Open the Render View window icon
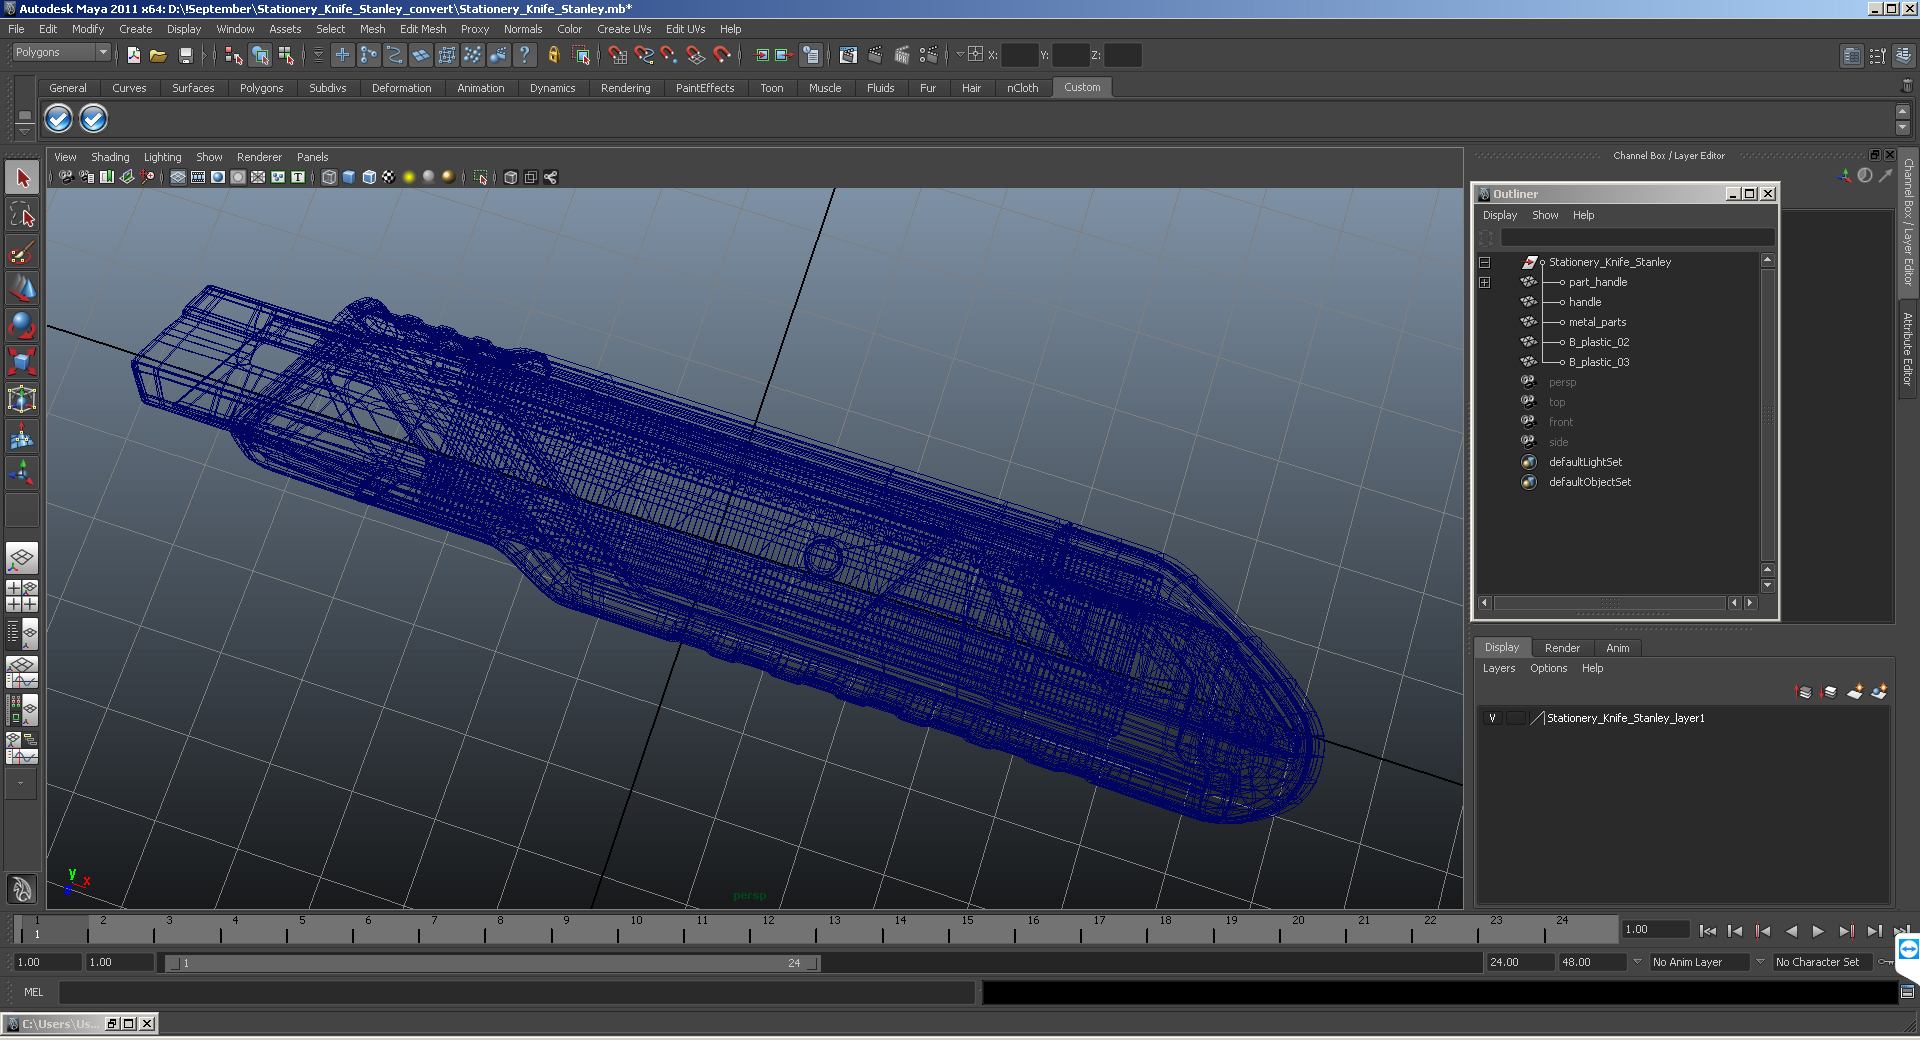 pos(848,55)
